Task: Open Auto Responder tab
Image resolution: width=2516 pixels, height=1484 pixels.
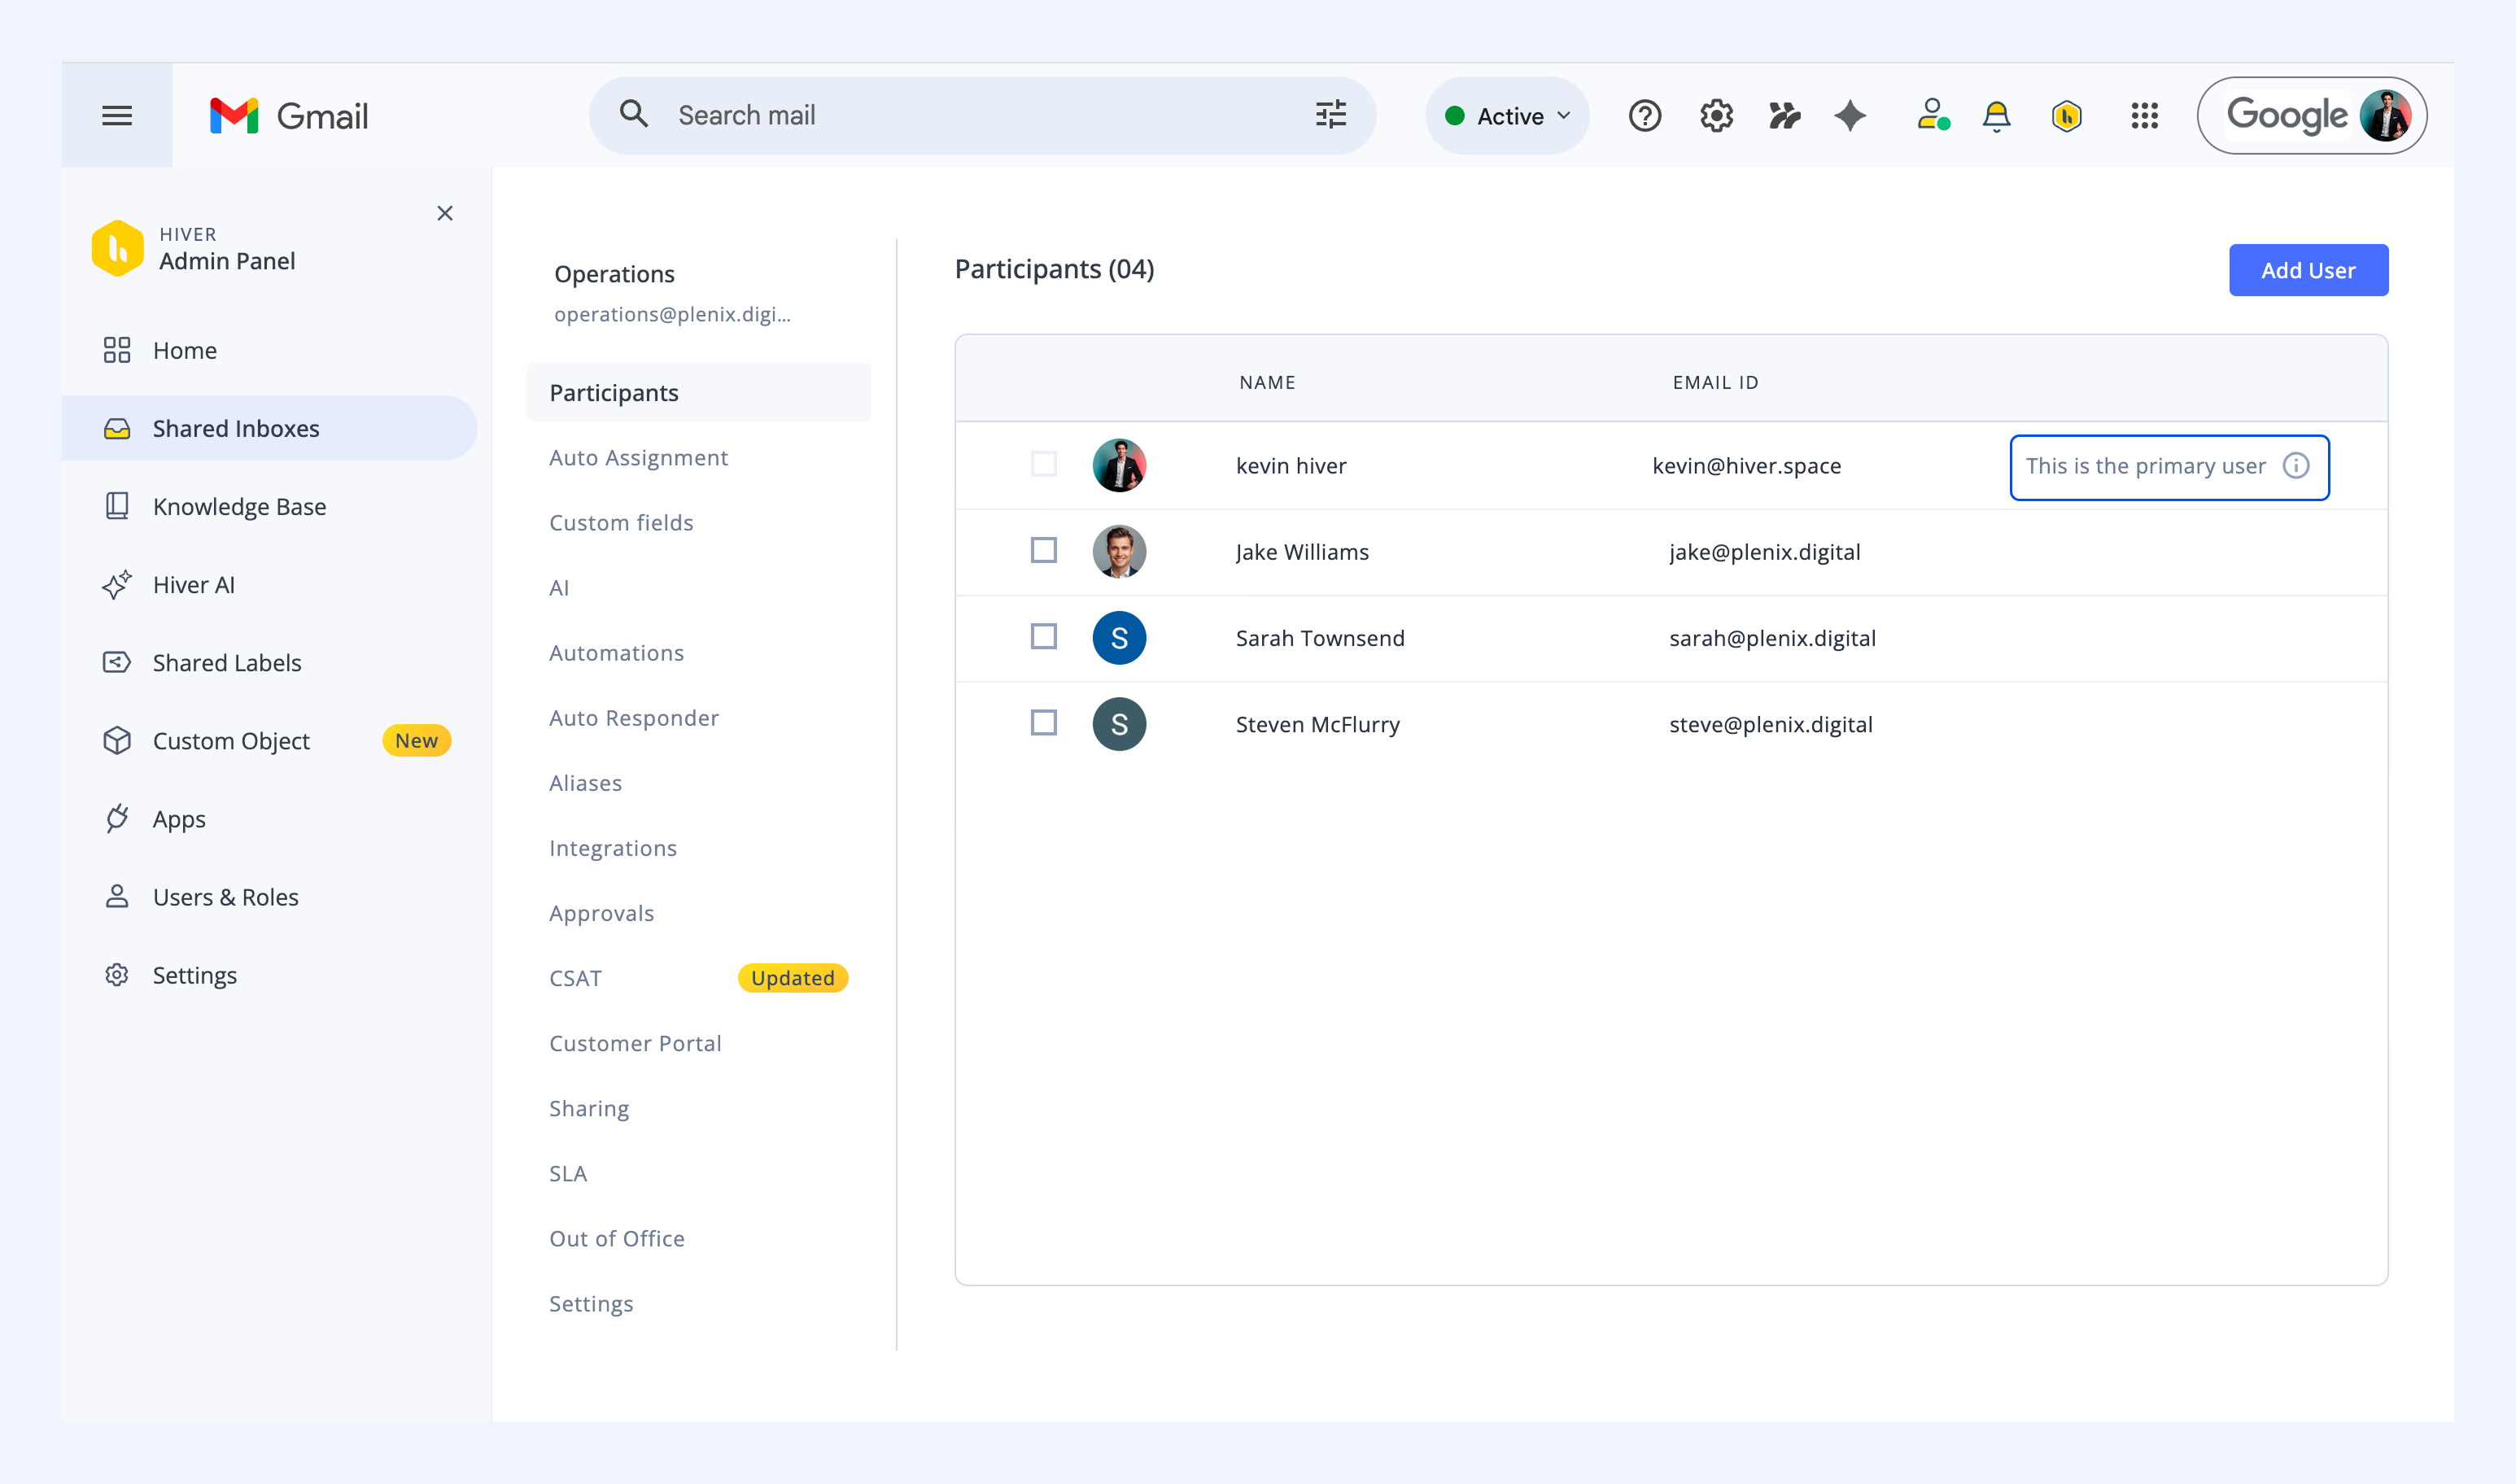Action: pyautogui.click(x=634, y=718)
